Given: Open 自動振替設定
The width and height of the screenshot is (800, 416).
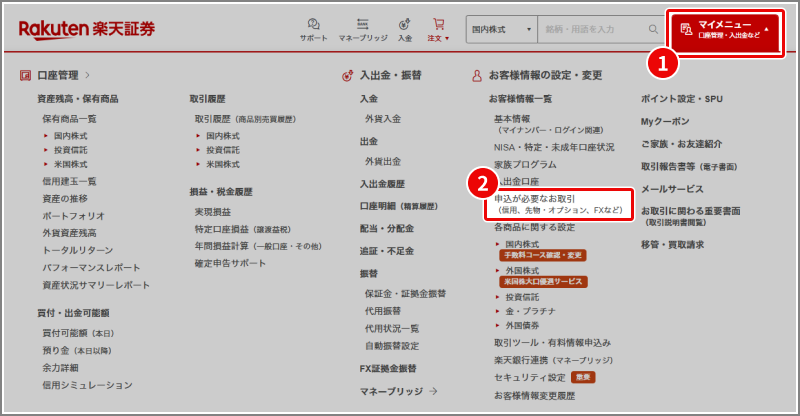Looking at the screenshot, I should point(392,346).
